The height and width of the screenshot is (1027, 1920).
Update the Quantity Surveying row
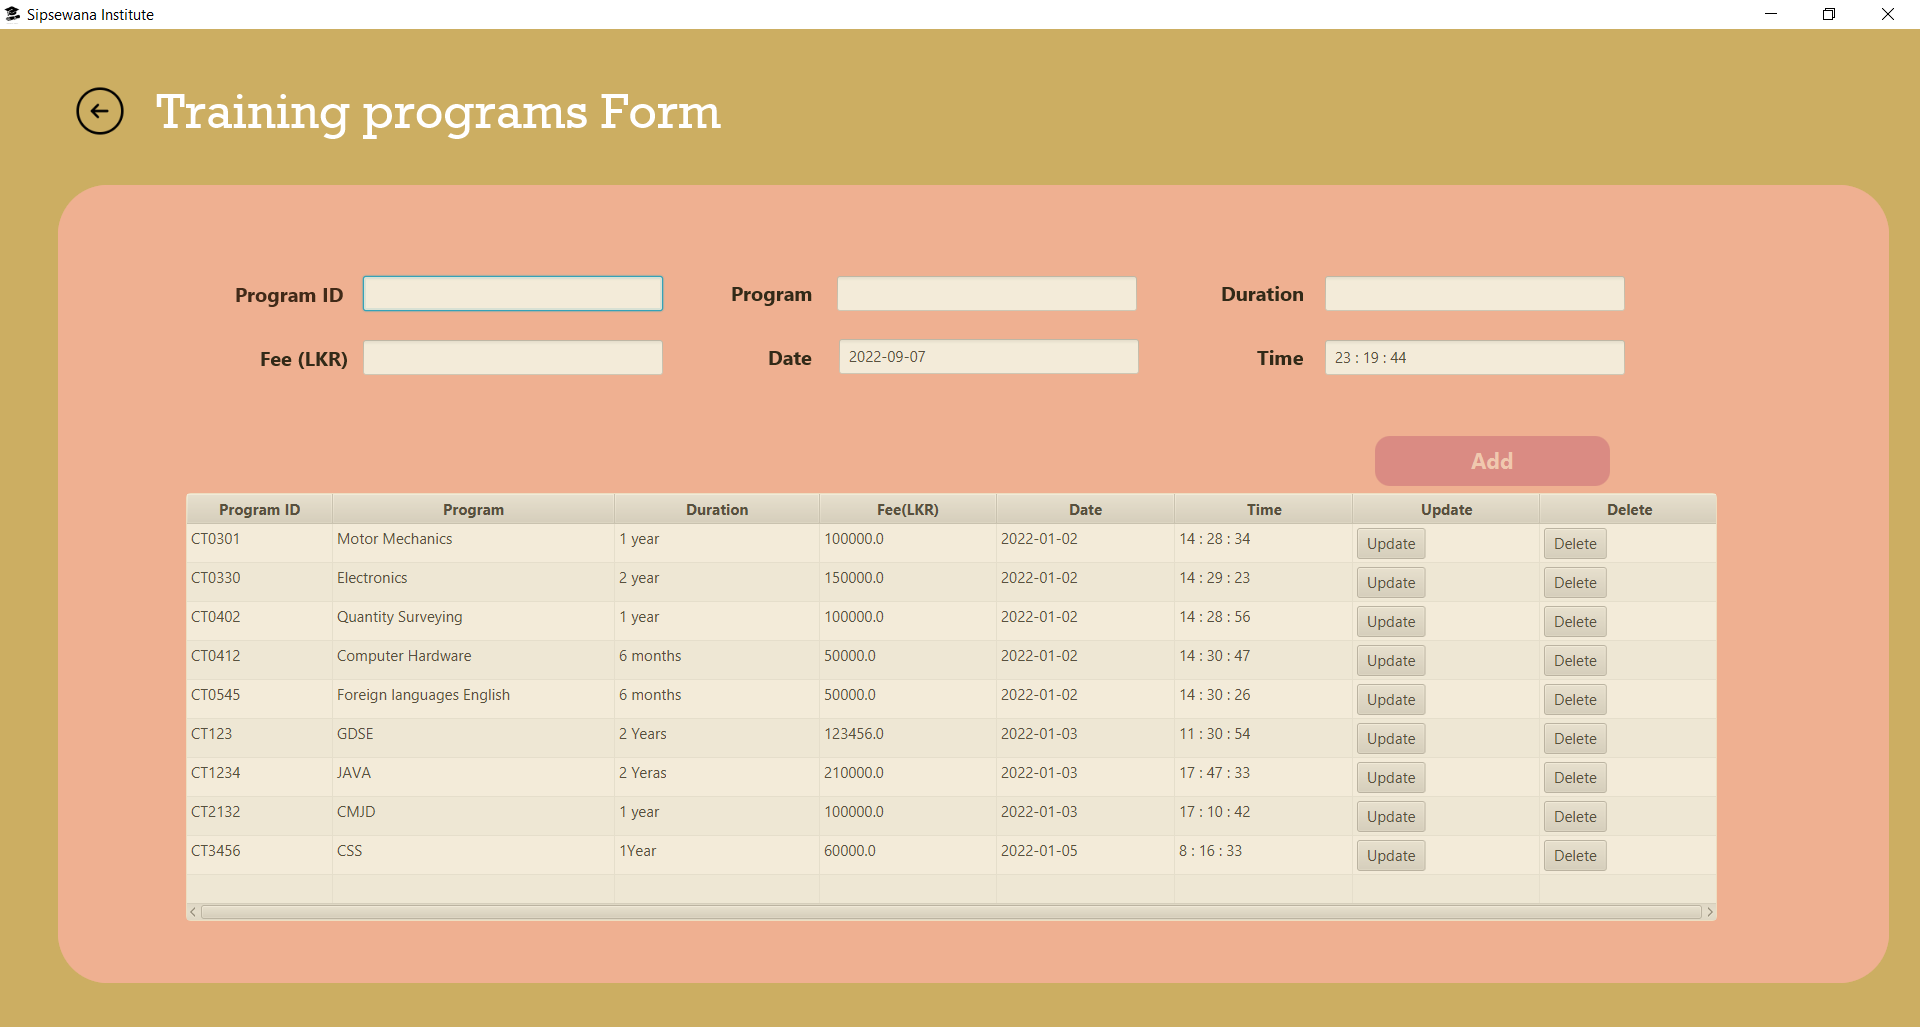(x=1391, y=622)
